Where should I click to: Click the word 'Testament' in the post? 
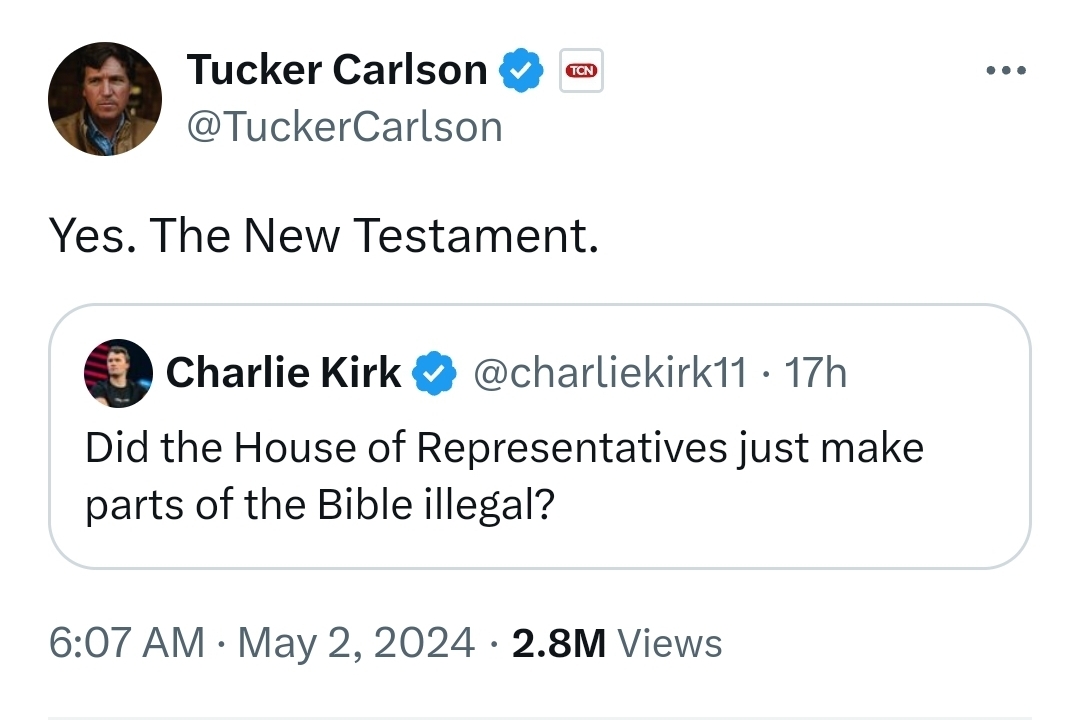tap(475, 236)
